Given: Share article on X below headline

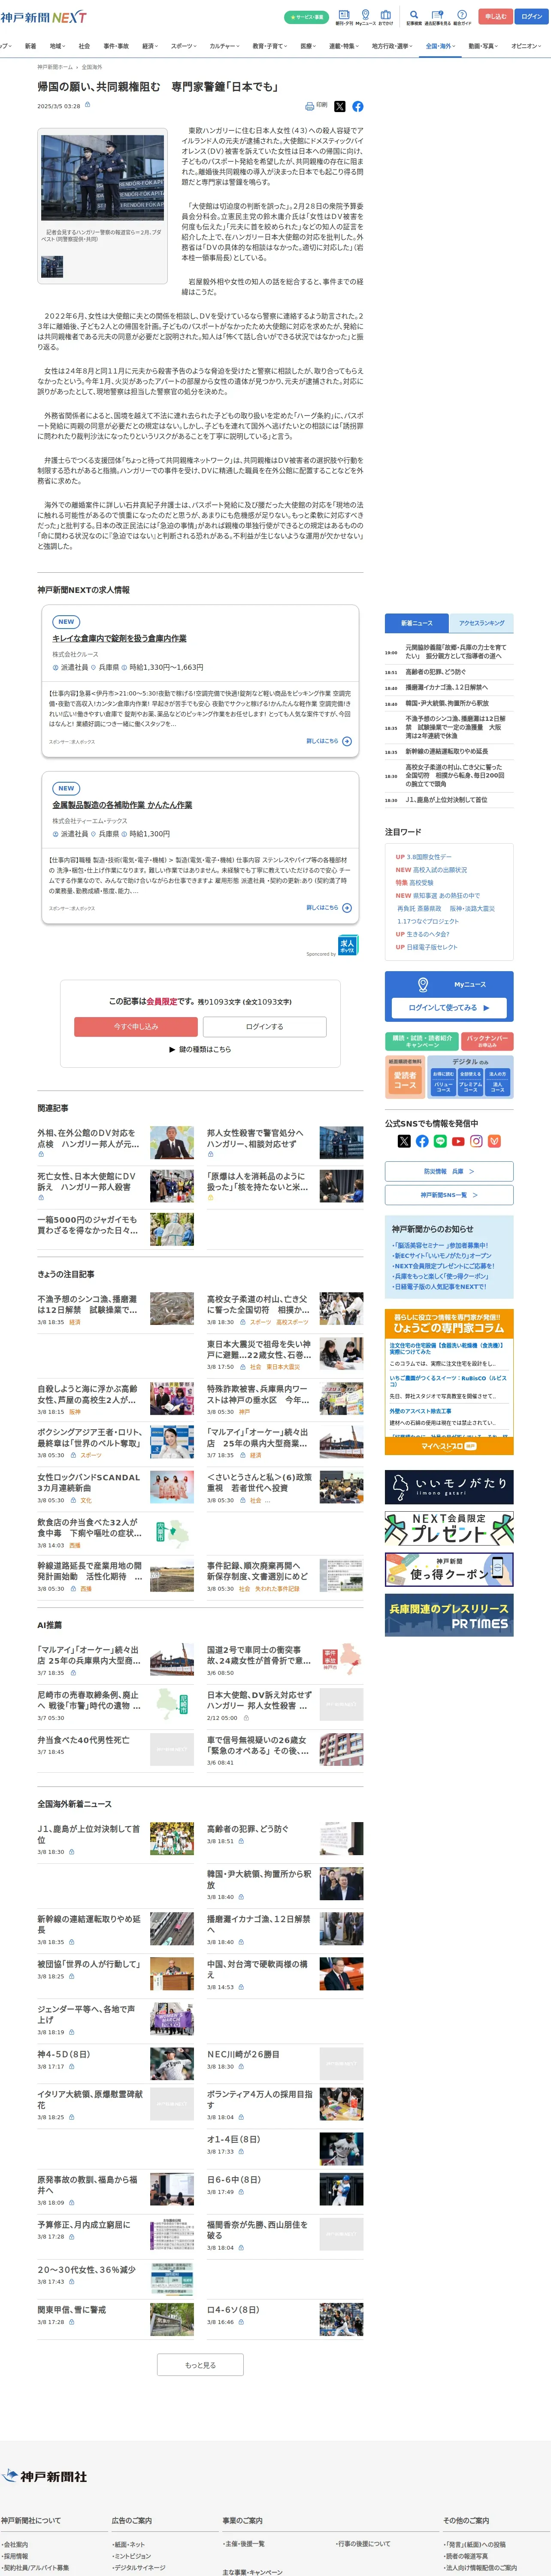Looking at the screenshot, I should click(x=339, y=106).
